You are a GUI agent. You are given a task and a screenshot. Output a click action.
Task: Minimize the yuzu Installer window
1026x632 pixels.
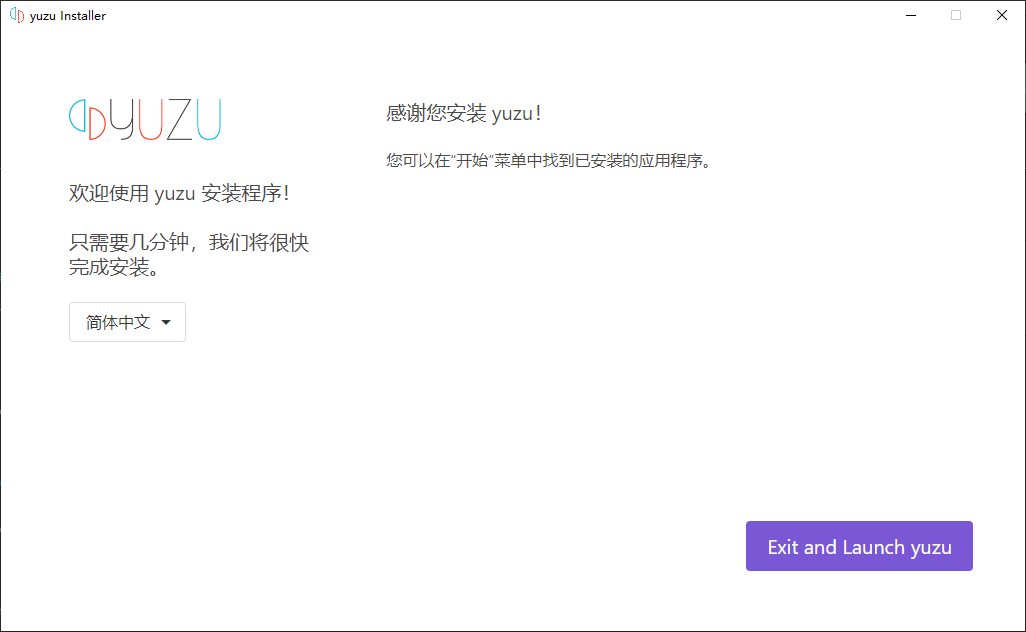click(x=910, y=15)
